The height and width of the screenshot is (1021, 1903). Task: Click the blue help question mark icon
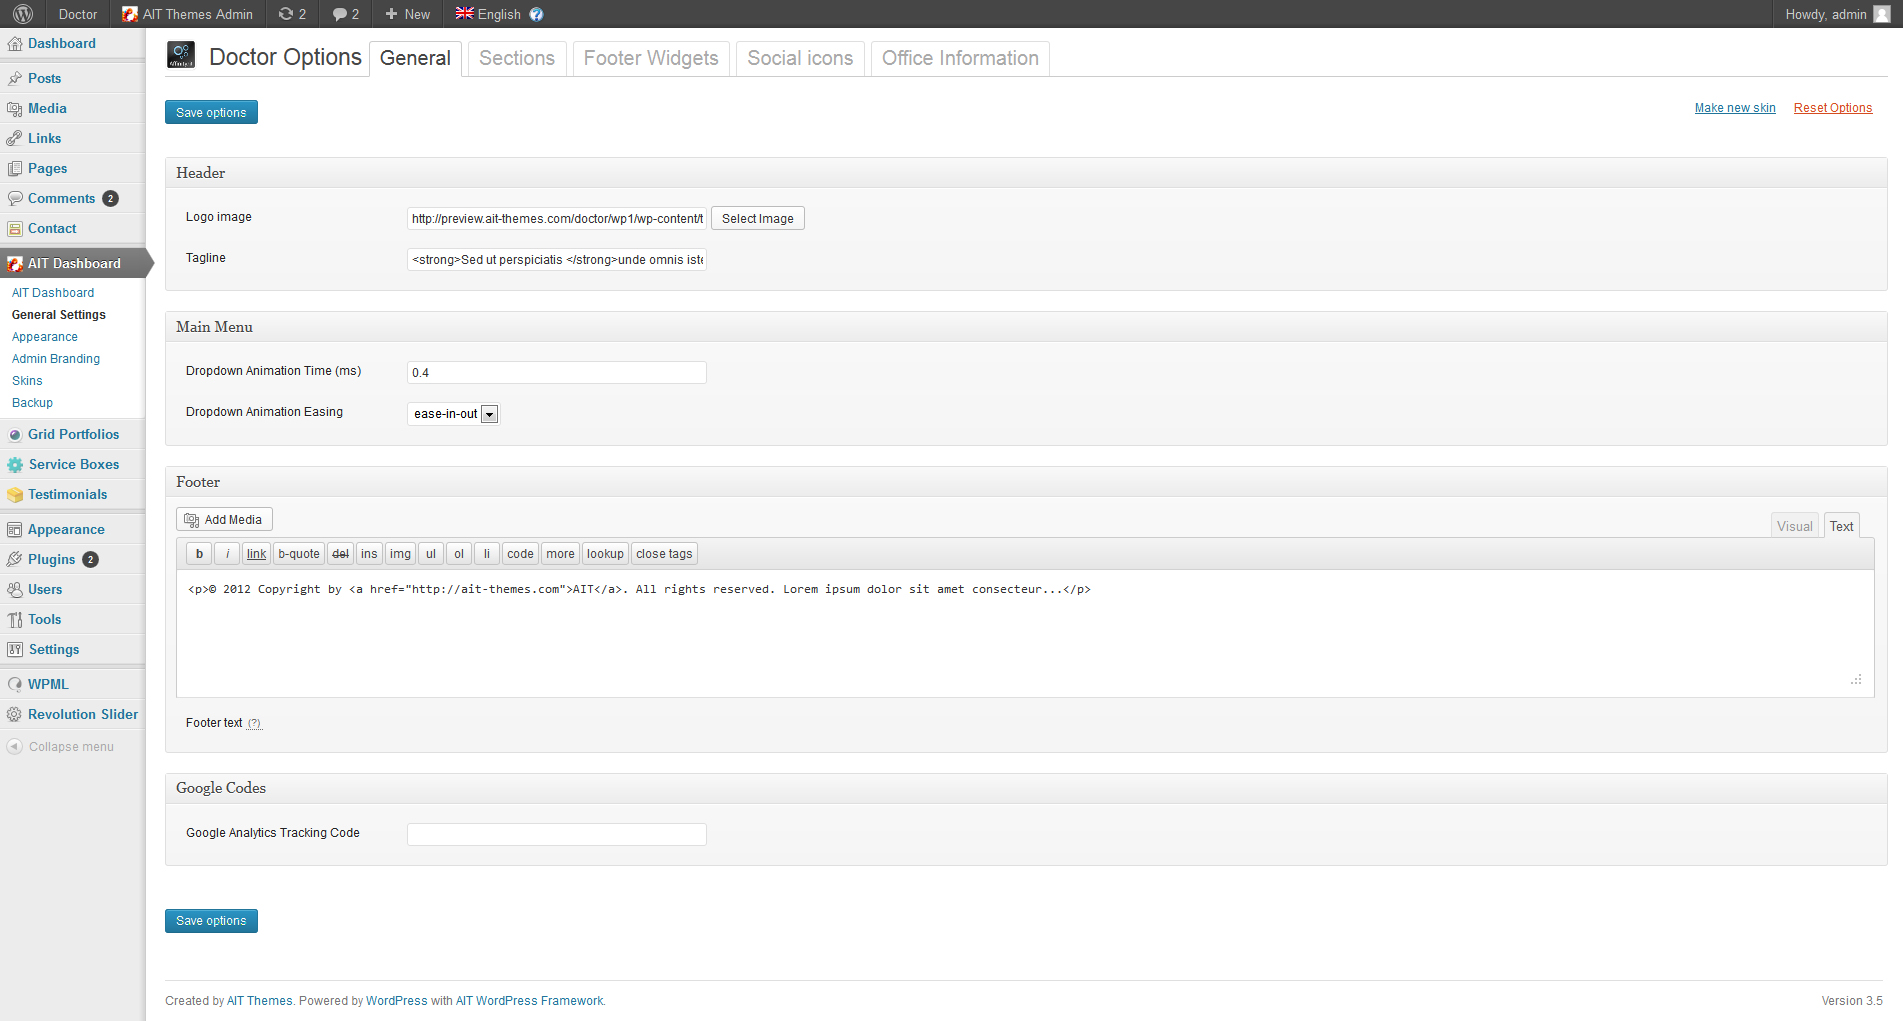(536, 14)
